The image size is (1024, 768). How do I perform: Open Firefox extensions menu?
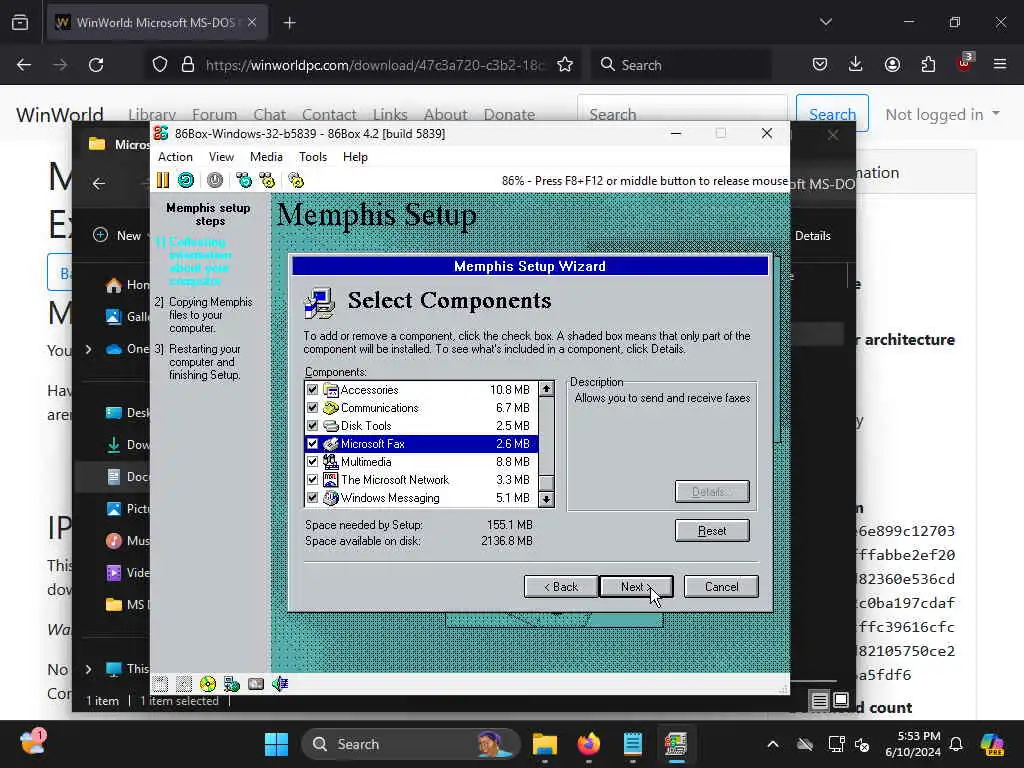coord(928,65)
